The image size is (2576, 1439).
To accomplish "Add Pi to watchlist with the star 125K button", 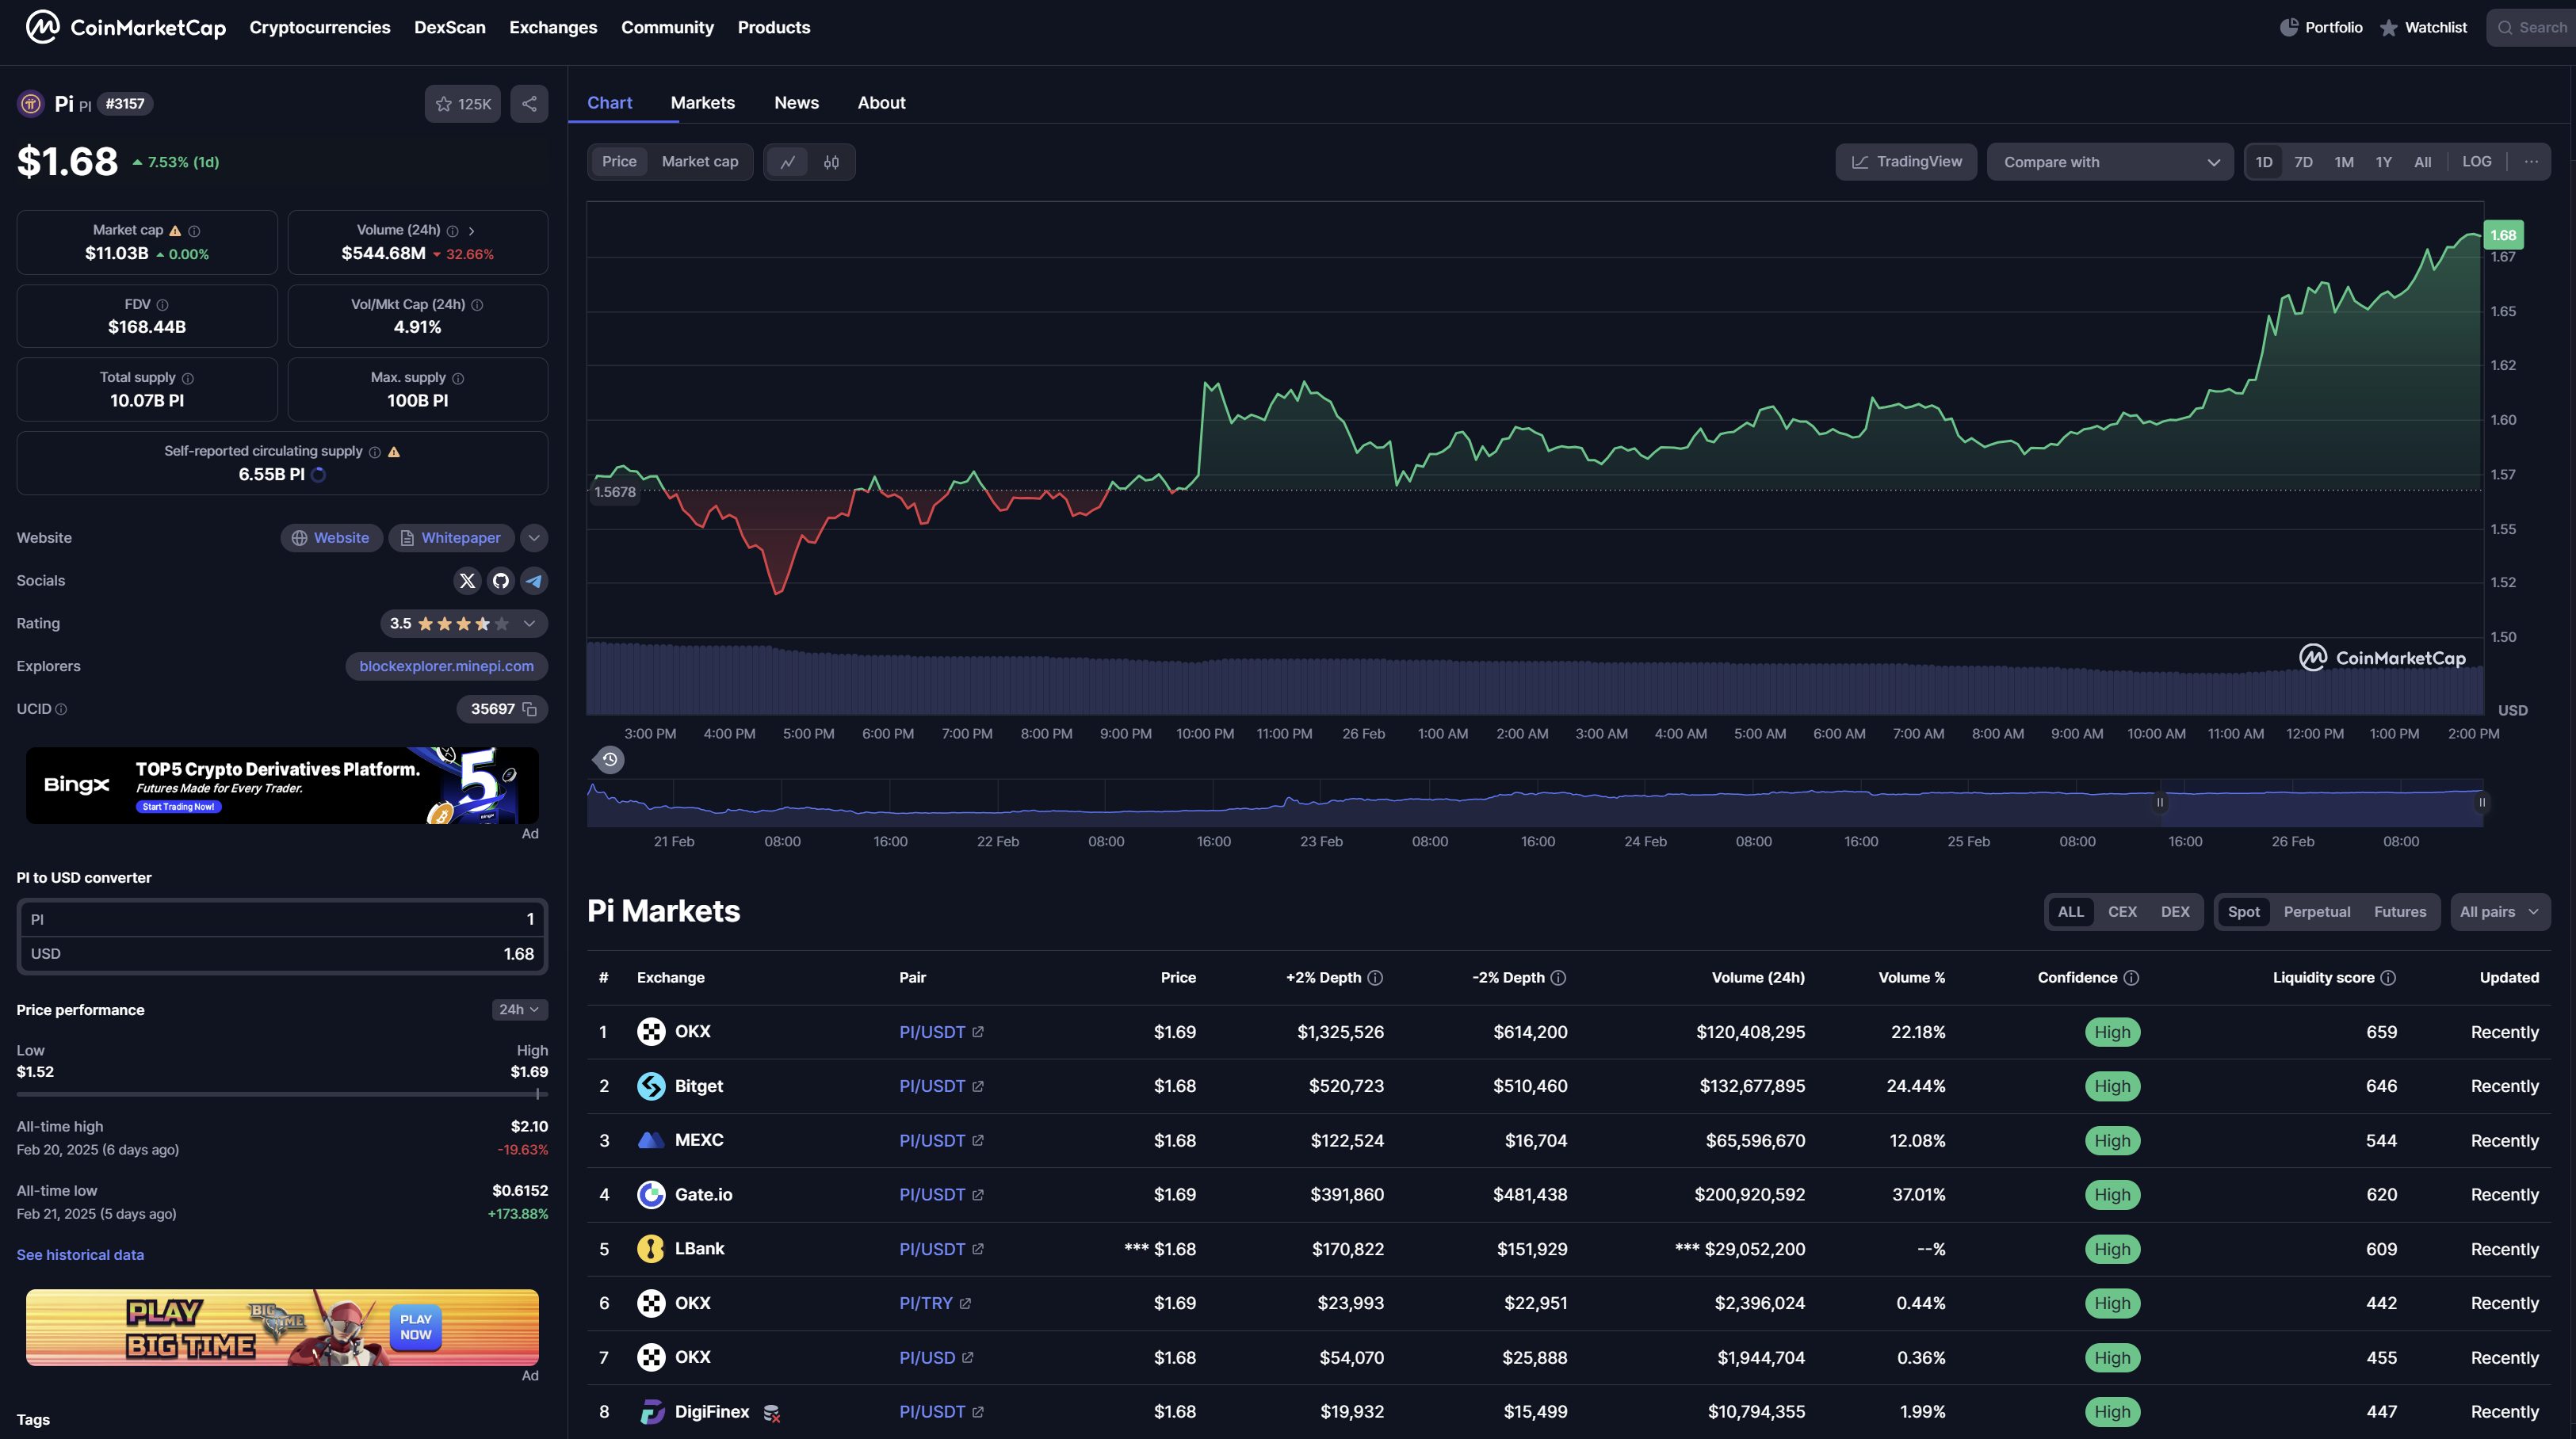I will pyautogui.click(x=462, y=104).
